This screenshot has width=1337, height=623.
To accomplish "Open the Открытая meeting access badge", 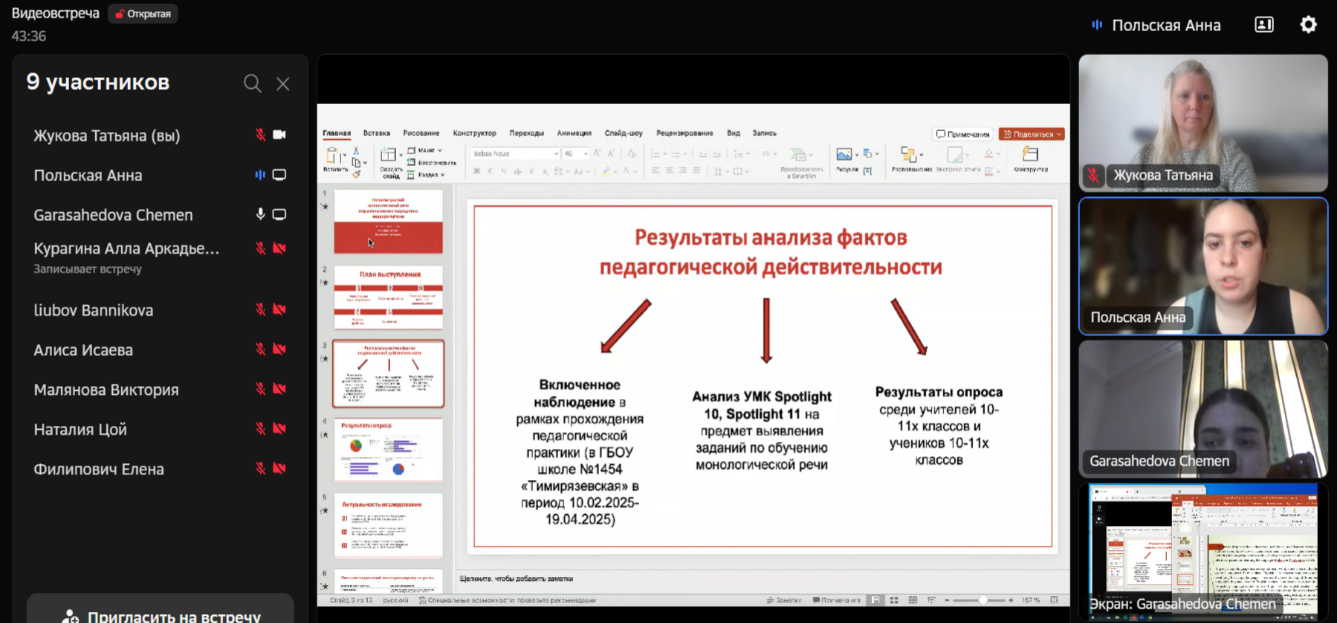I will [x=142, y=14].
